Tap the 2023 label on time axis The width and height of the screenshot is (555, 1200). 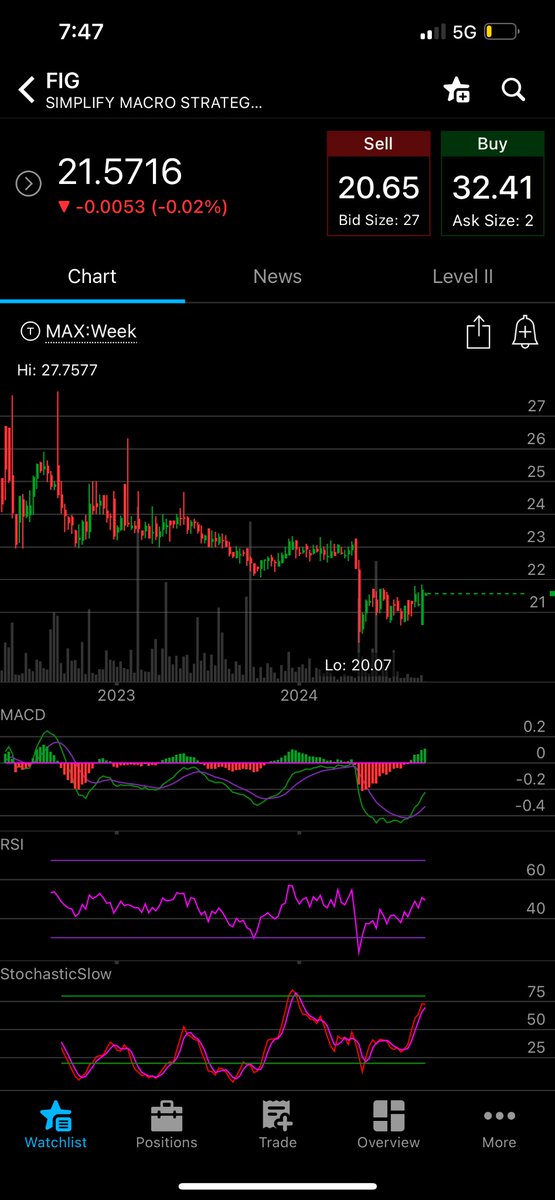116,695
